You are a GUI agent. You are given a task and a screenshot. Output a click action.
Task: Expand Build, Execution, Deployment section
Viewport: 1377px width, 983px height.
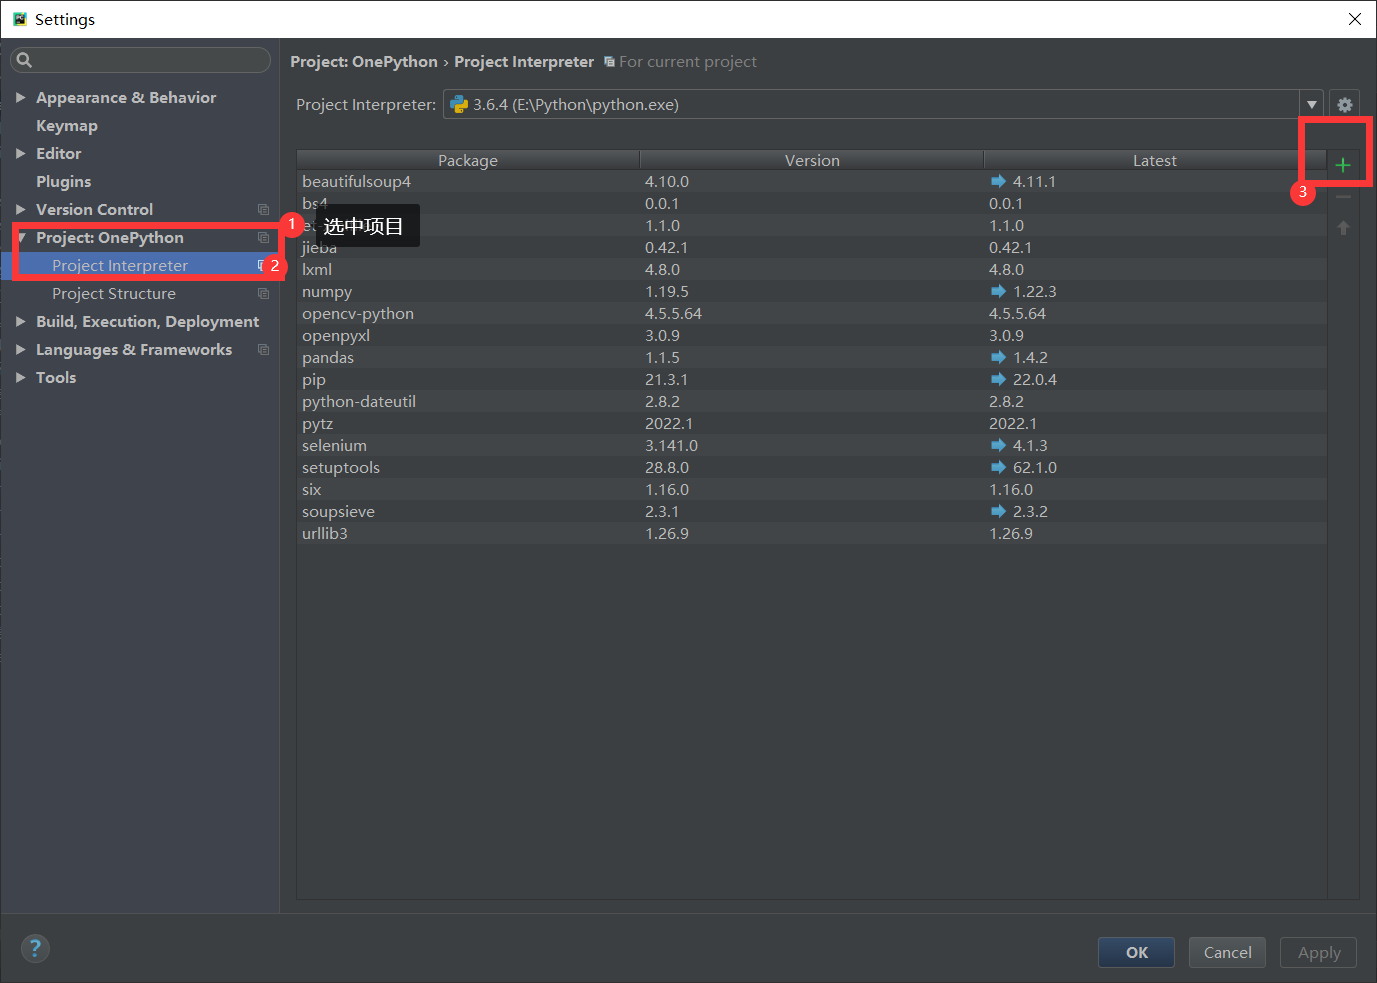pos(20,321)
